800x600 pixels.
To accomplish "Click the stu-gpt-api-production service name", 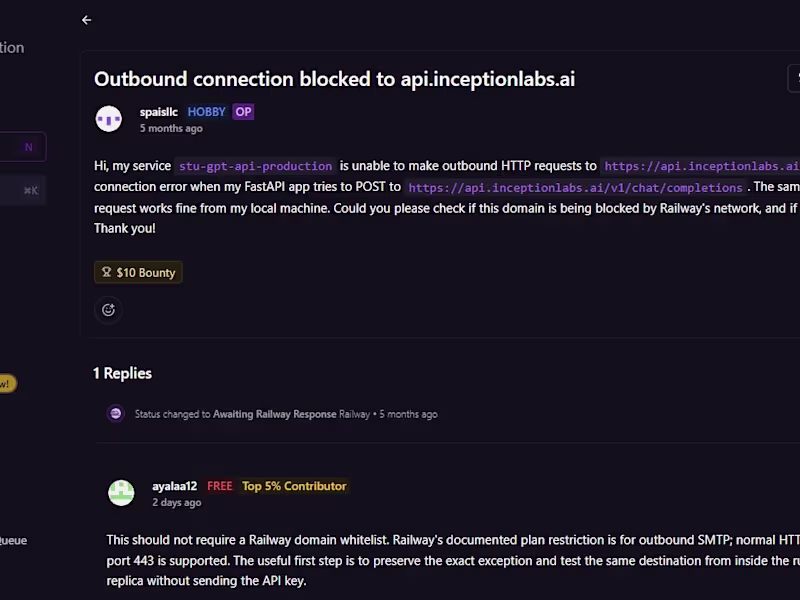I will coord(256,166).
